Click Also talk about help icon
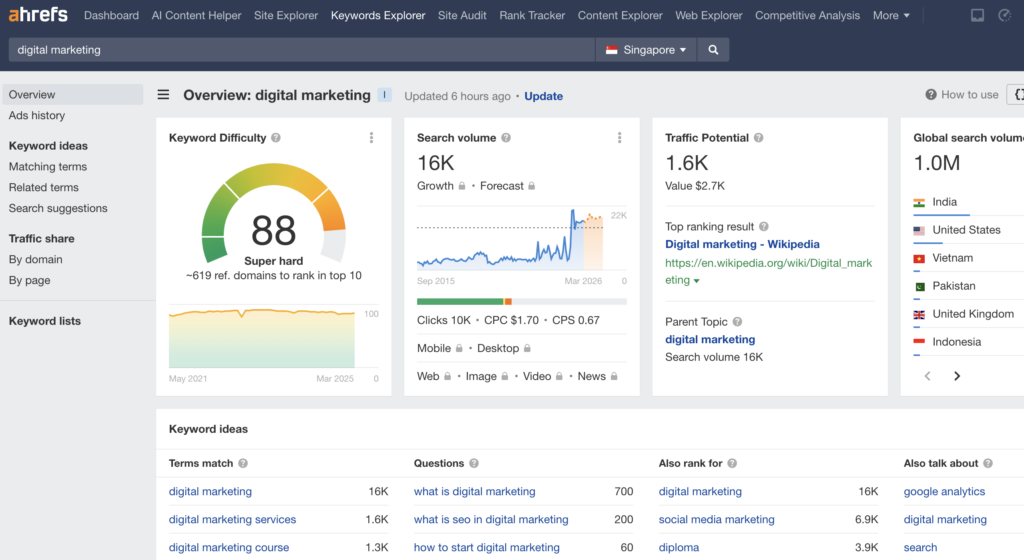Image resolution: width=1024 pixels, height=560 pixels. [x=988, y=463]
